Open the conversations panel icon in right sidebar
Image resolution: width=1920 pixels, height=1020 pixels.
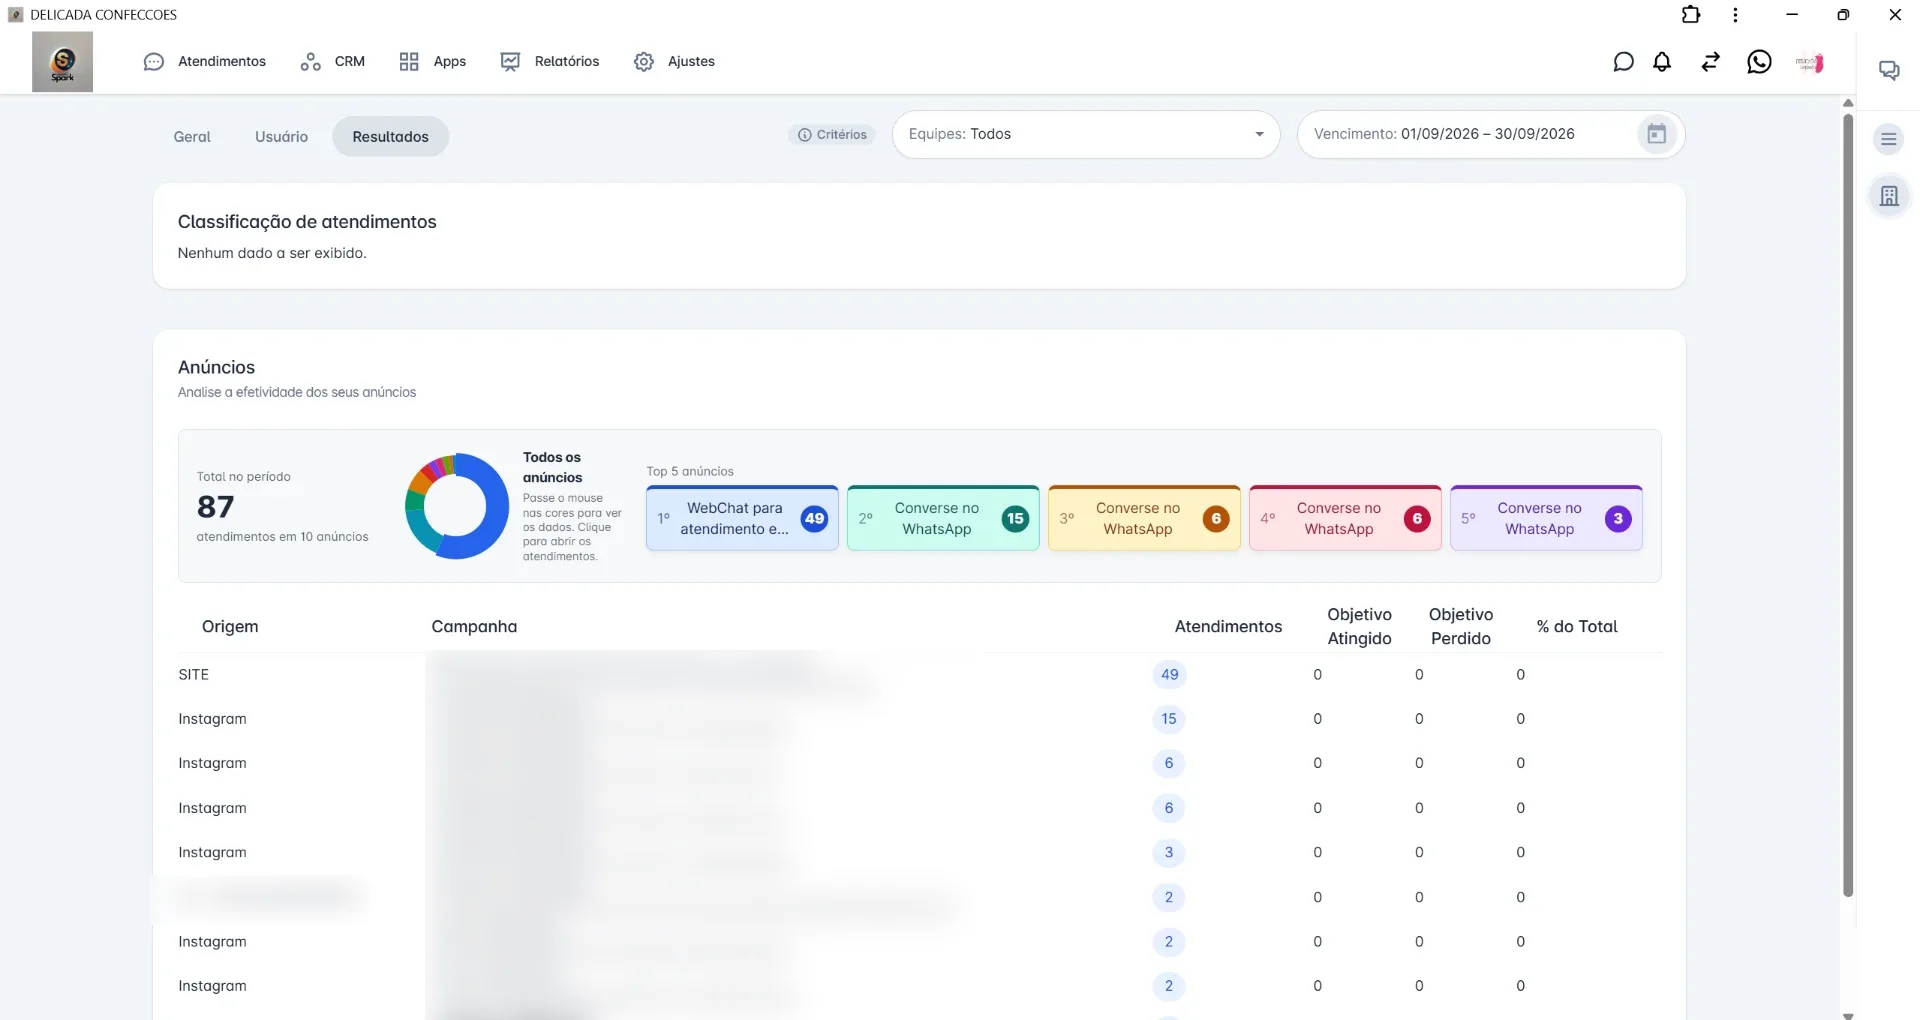click(1889, 70)
